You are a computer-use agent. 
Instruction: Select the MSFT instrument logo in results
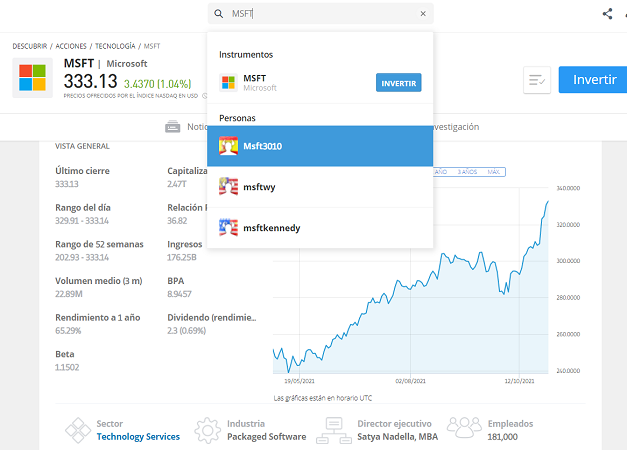click(228, 82)
